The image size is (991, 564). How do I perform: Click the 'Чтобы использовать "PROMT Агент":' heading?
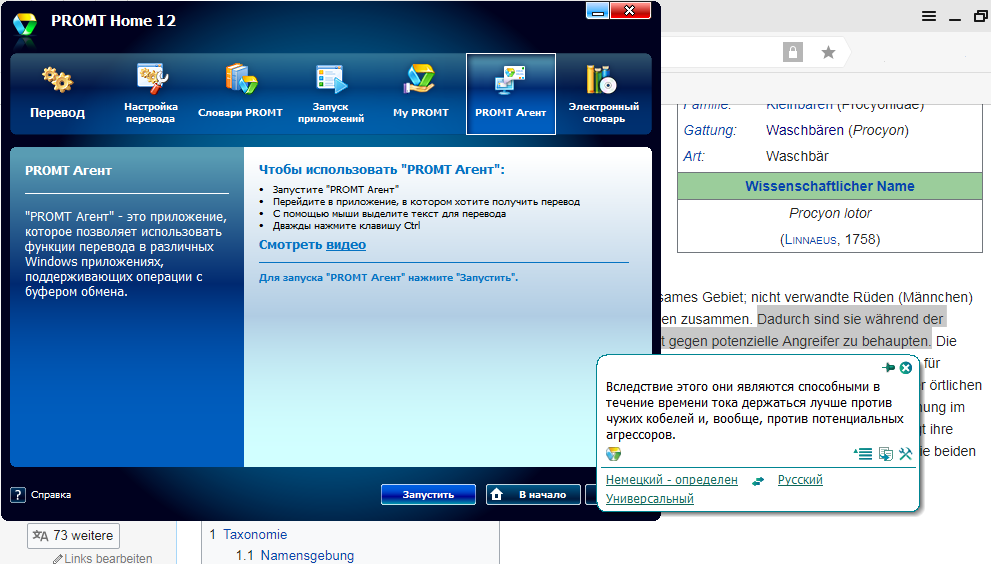point(382,169)
